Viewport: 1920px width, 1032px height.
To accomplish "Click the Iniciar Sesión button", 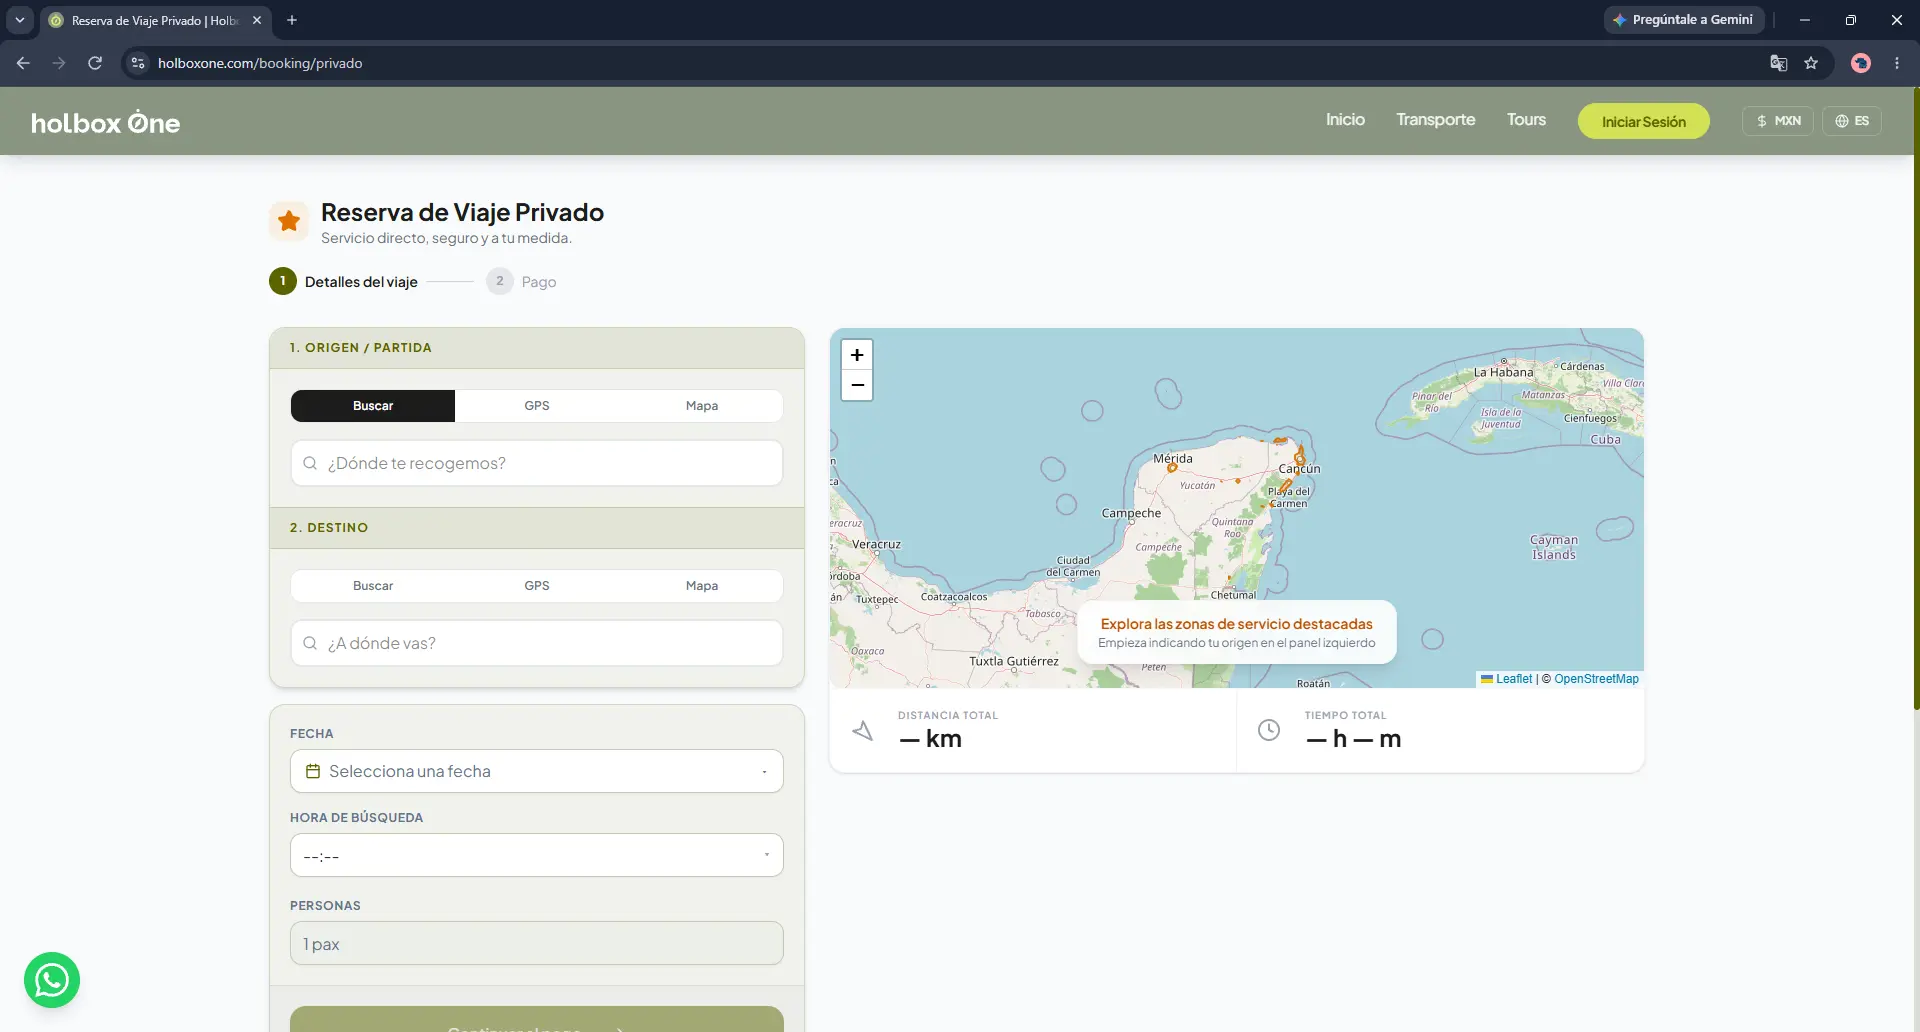I will [1644, 121].
